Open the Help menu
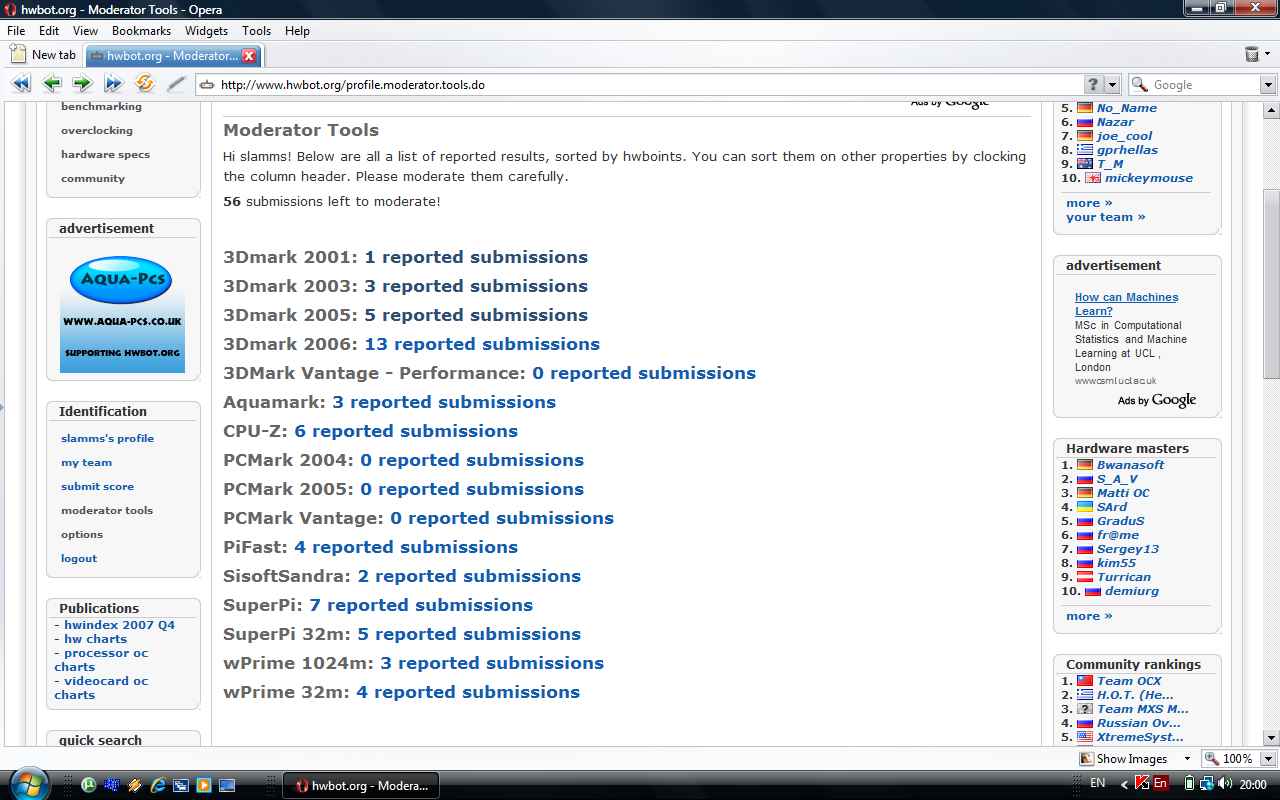The image size is (1280, 800). [x=297, y=31]
